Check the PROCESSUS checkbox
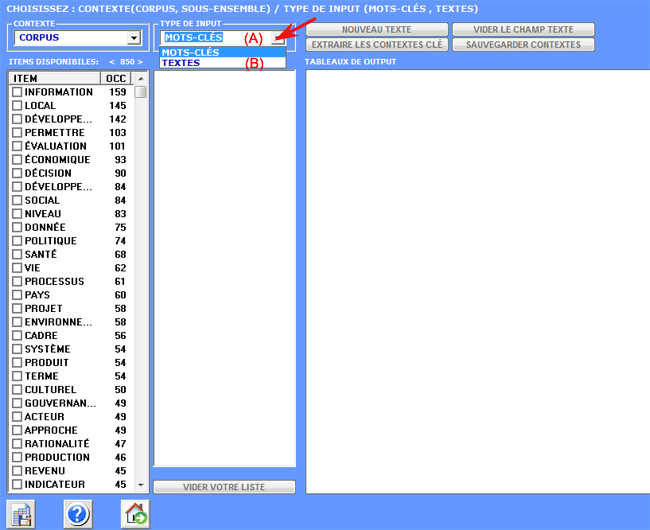This screenshot has width=650, height=530. (x=17, y=281)
